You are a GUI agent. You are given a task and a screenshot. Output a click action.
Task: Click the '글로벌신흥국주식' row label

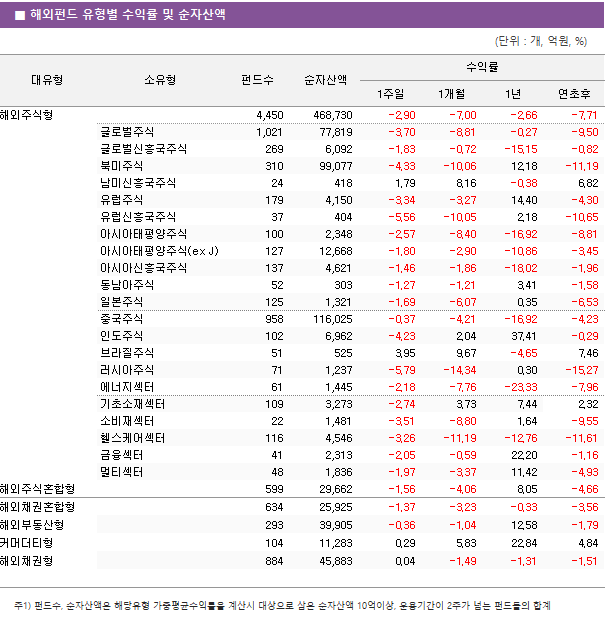tap(144, 149)
